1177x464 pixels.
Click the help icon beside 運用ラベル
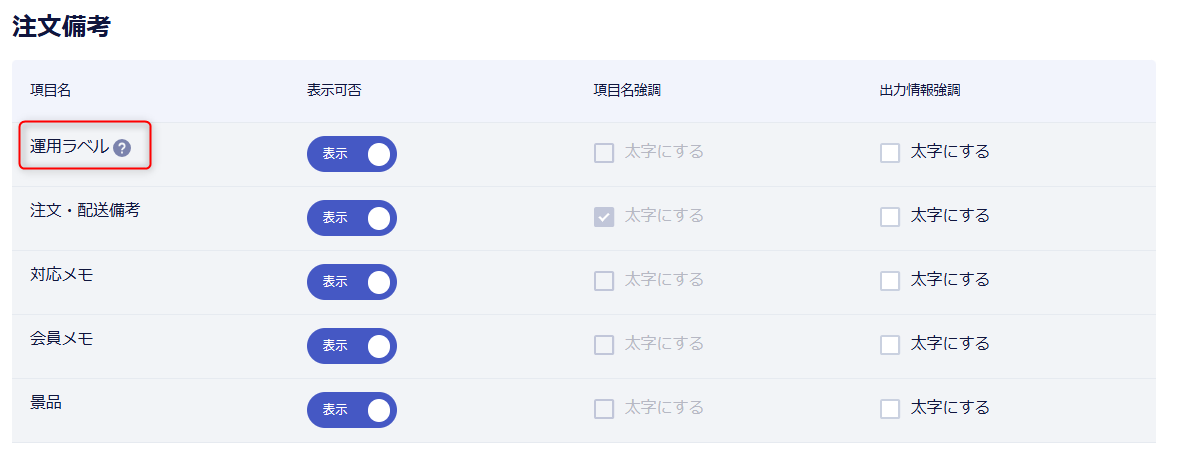click(x=122, y=148)
